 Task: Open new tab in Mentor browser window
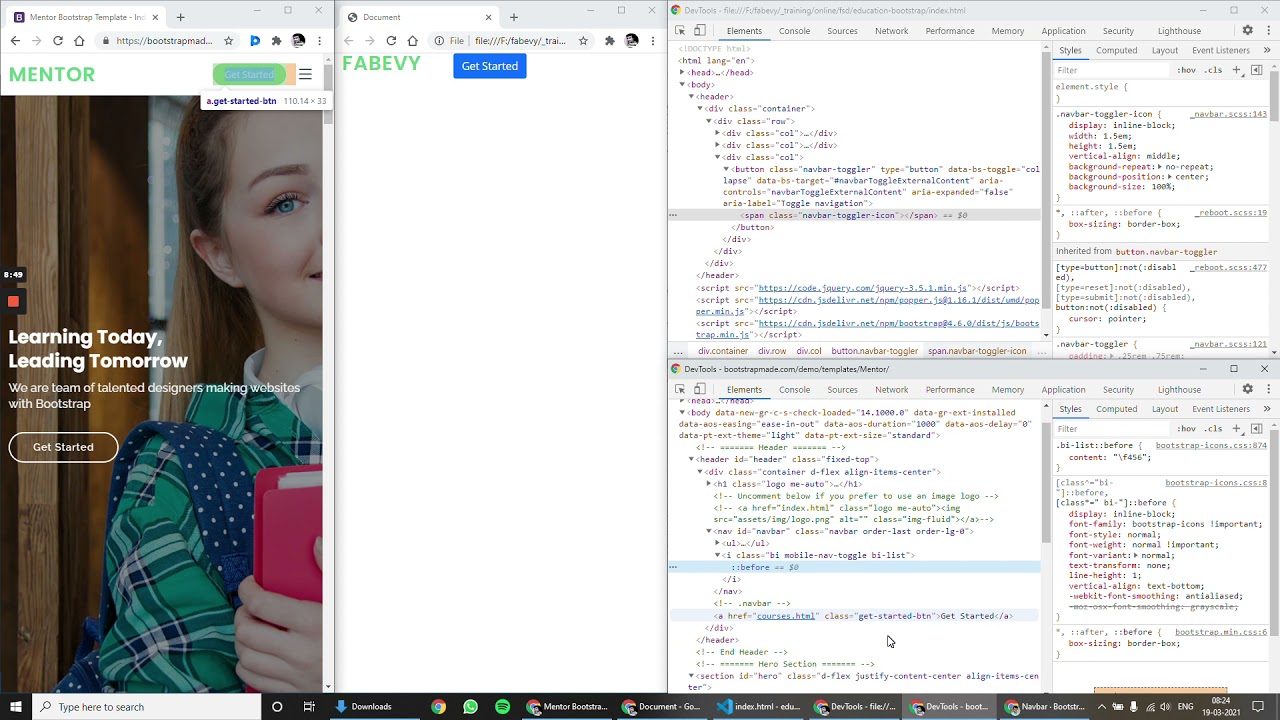click(180, 17)
